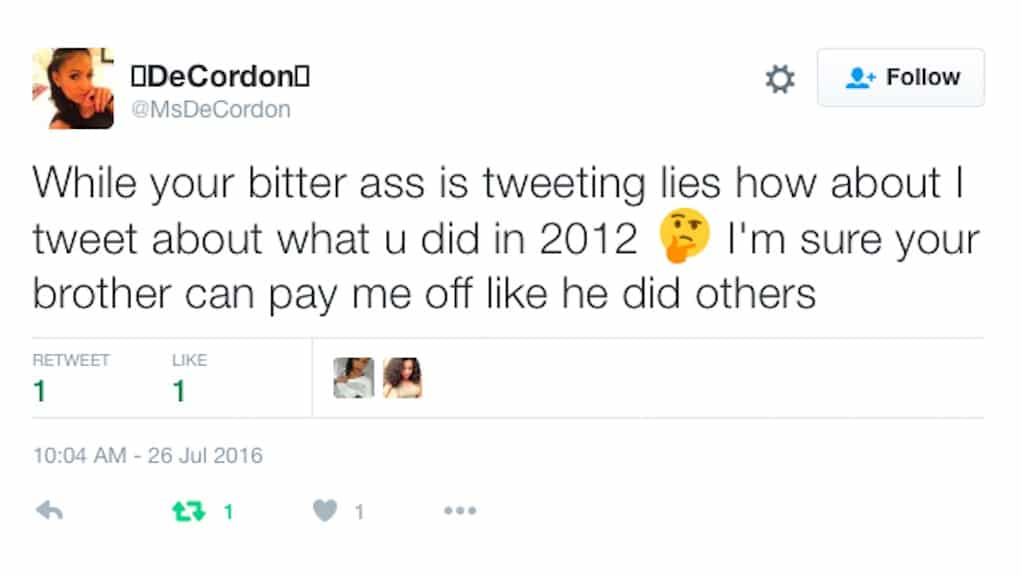Open the gear settings dropdown

[x=780, y=79]
